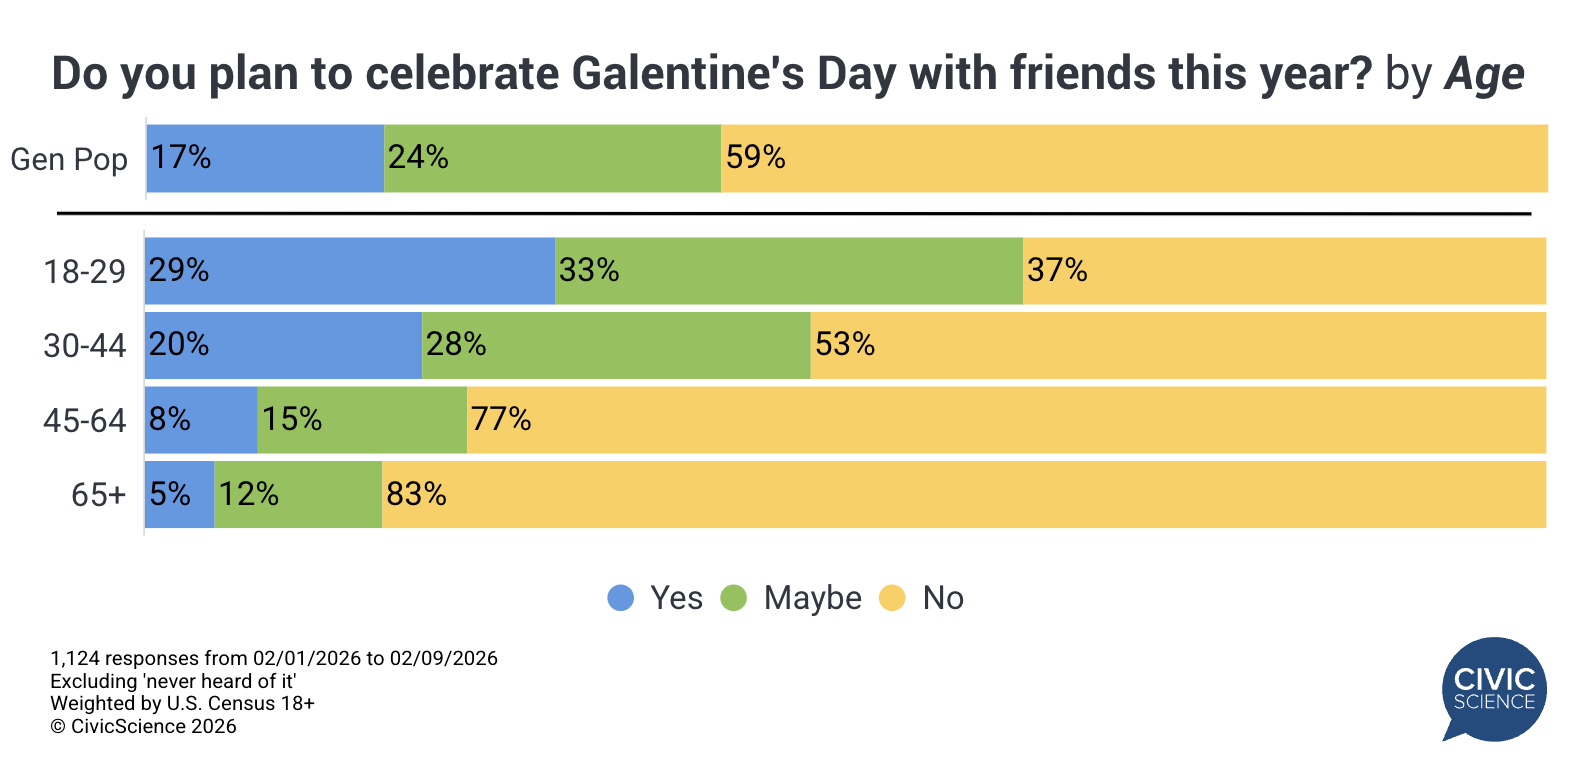
Task: Select the 65+ 83% No segment
Action: click(964, 494)
